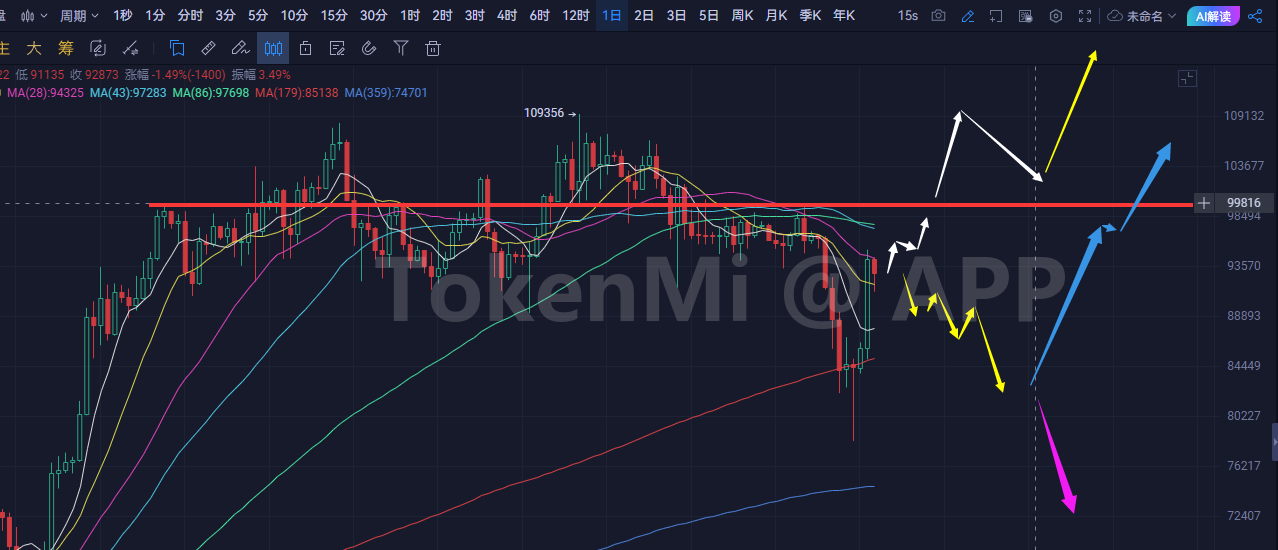Switch to the 4时 timeframe
This screenshot has width=1278, height=550.
506,16
